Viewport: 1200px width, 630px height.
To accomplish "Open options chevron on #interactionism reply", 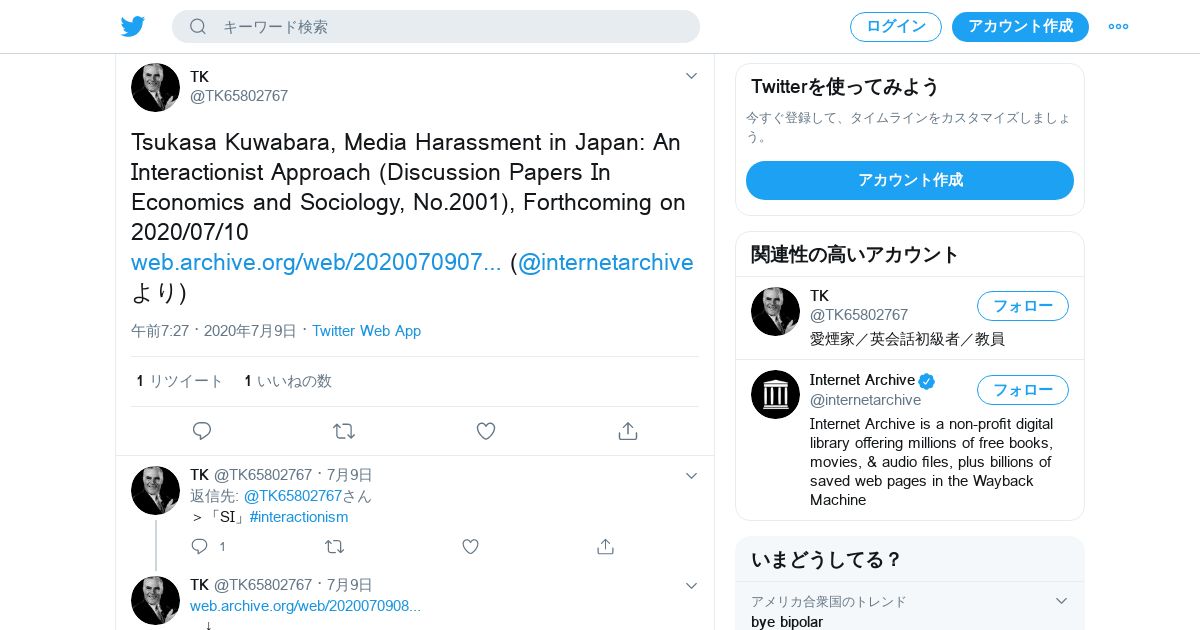I will tap(691, 476).
